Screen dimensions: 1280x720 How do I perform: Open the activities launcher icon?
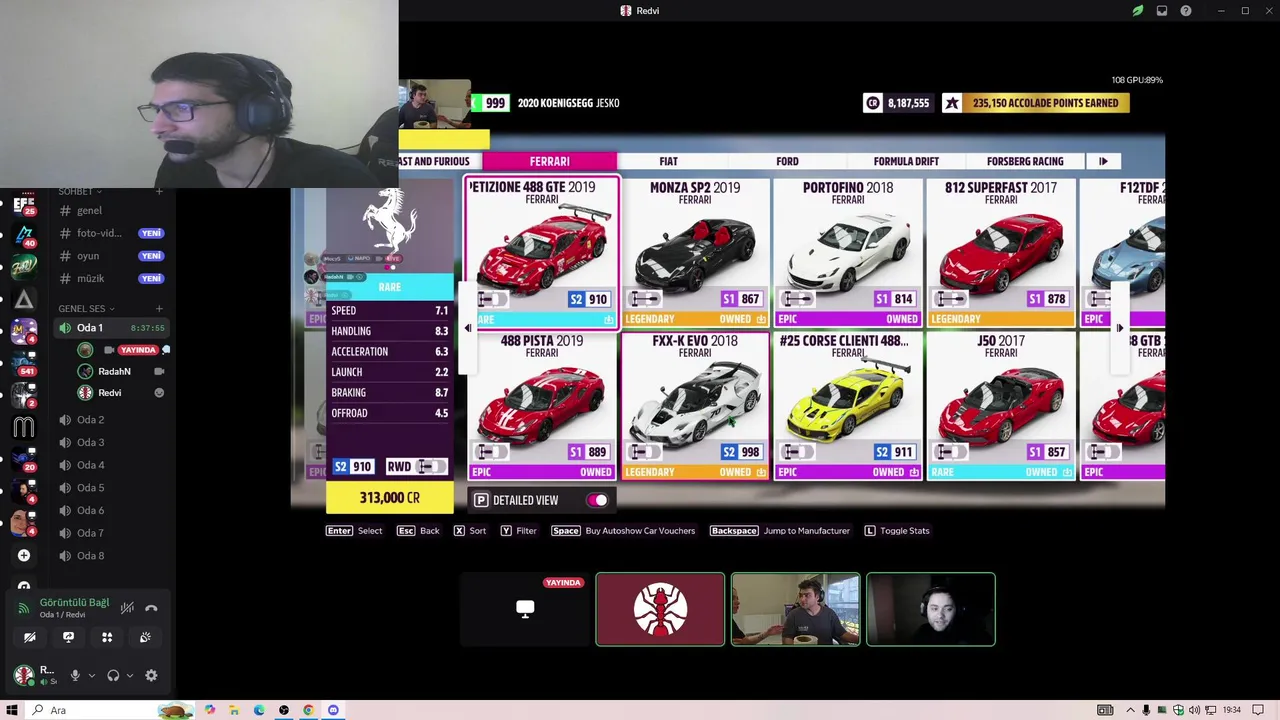pyautogui.click(x=107, y=637)
